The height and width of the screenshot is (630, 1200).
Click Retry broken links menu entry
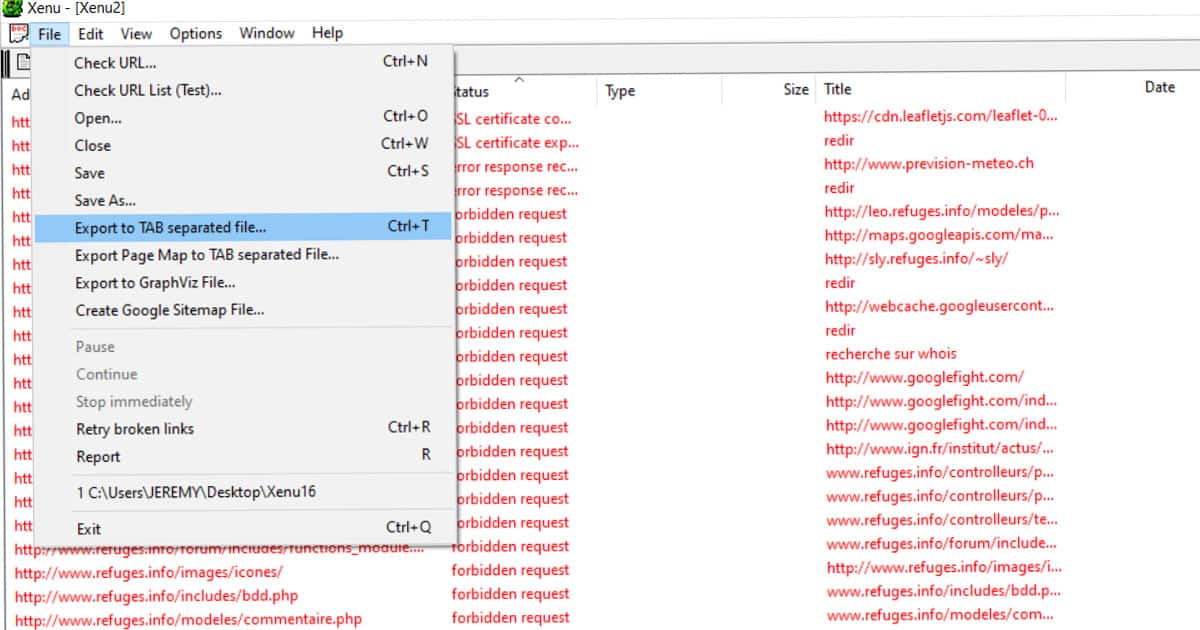[245, 428]
